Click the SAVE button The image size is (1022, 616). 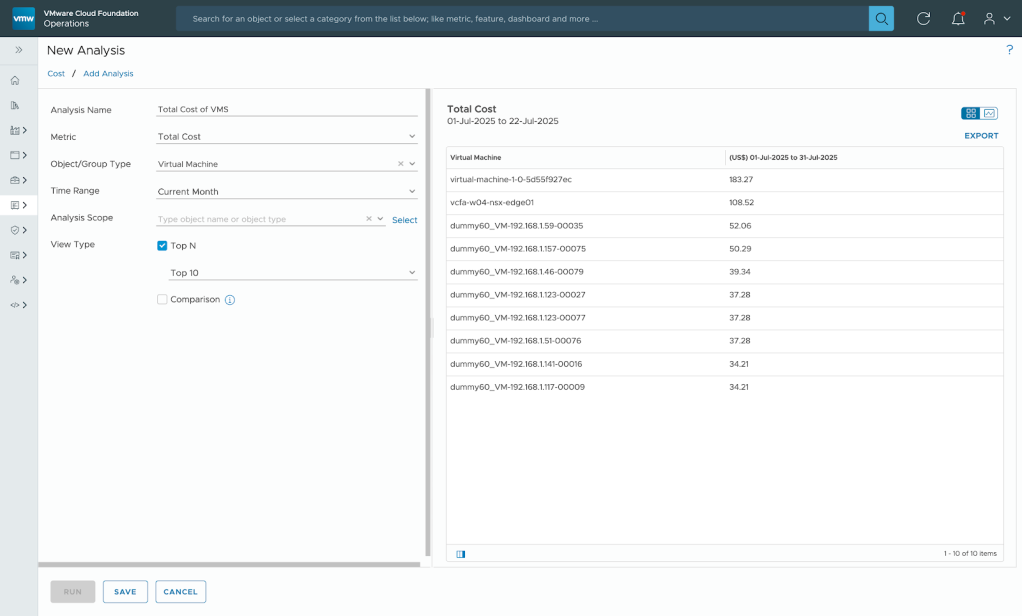coord(125,592)
